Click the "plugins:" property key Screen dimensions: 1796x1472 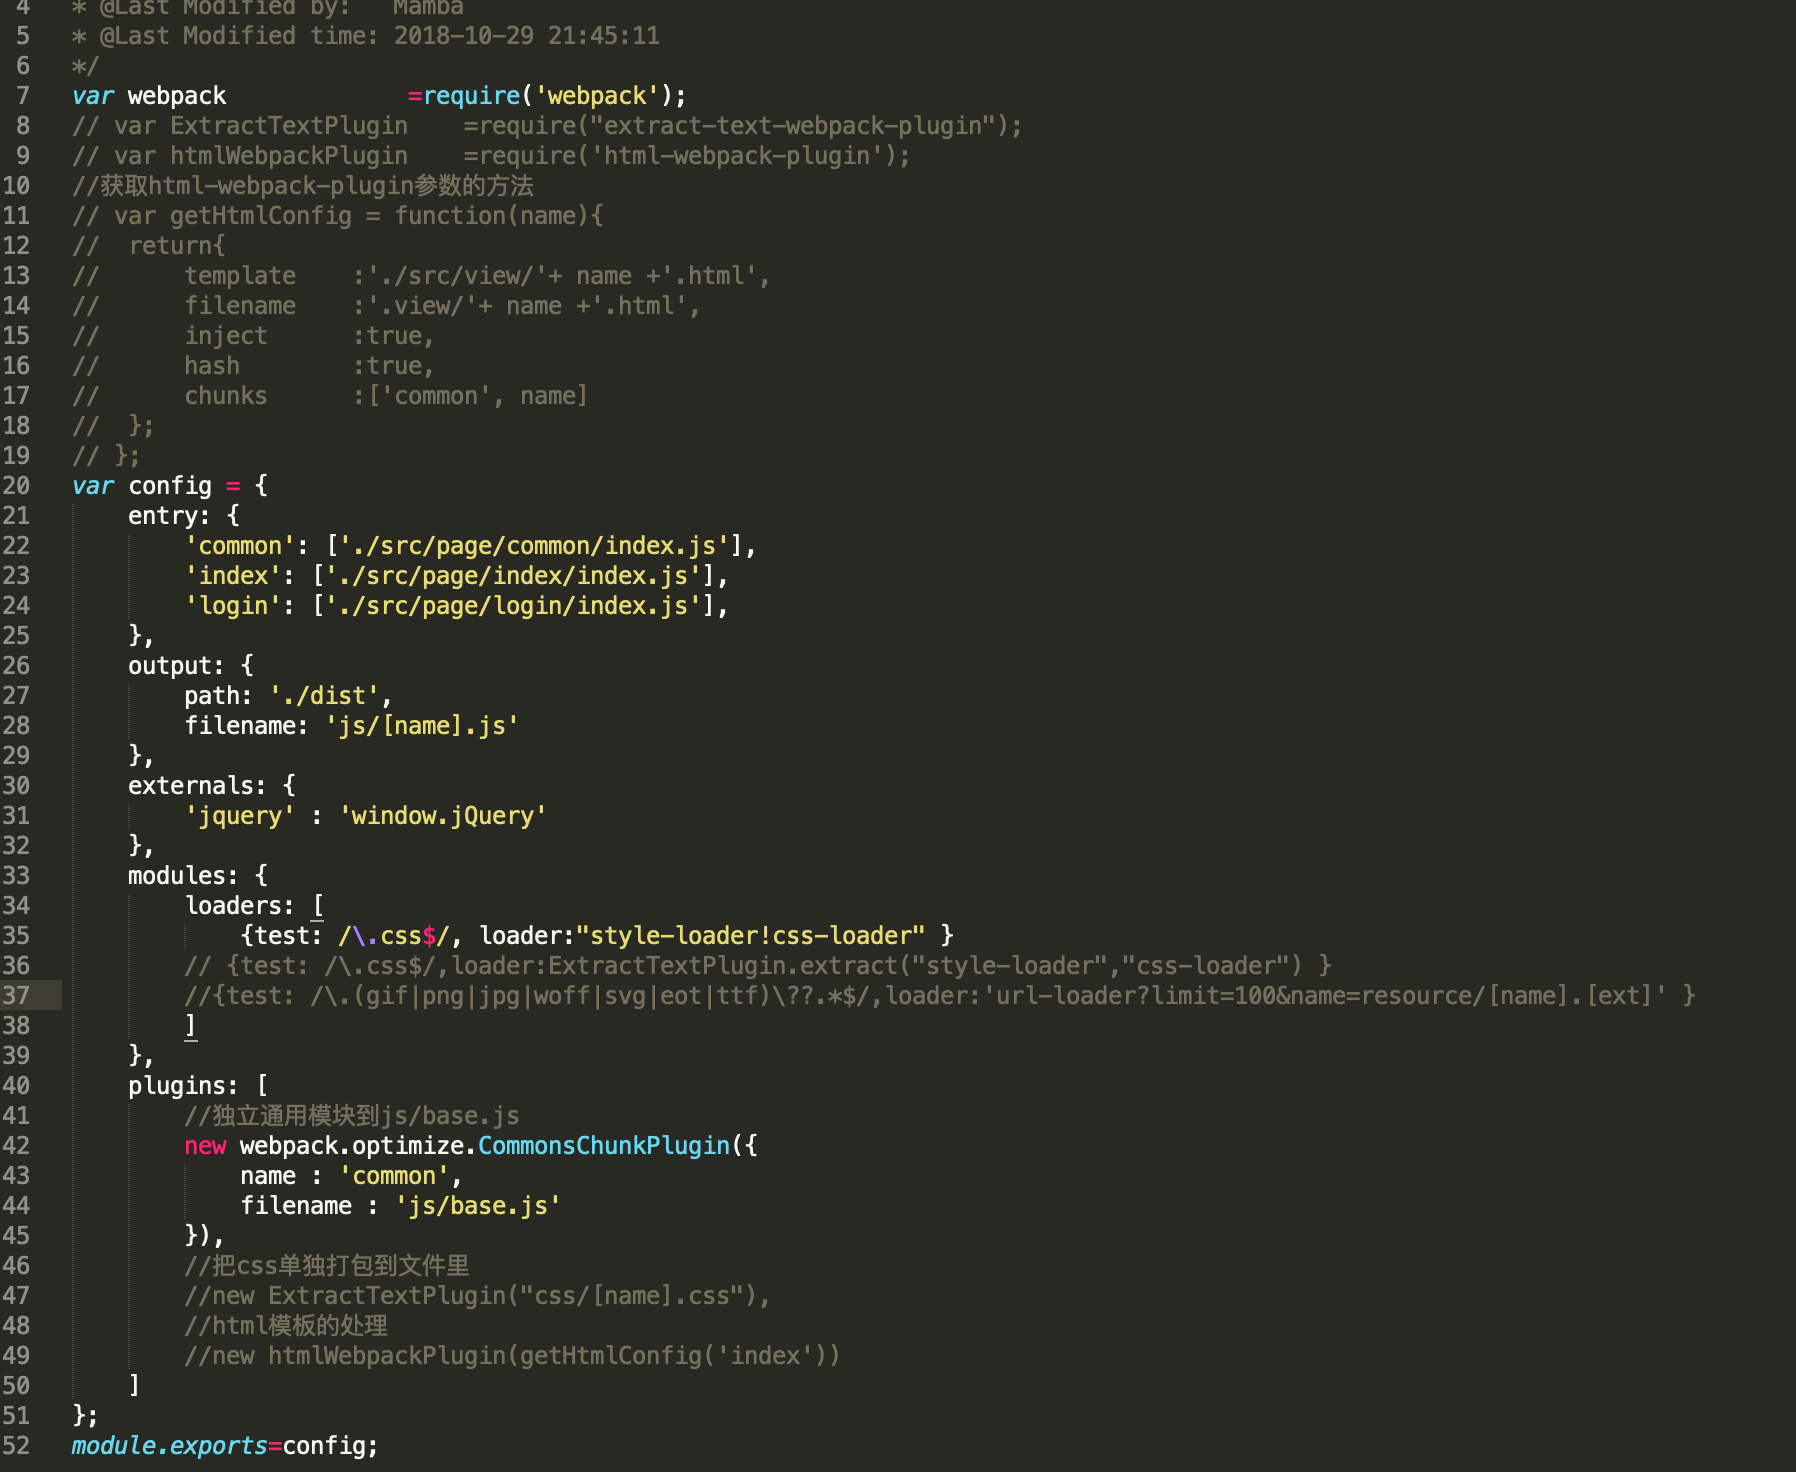[x=184, y=1086]
